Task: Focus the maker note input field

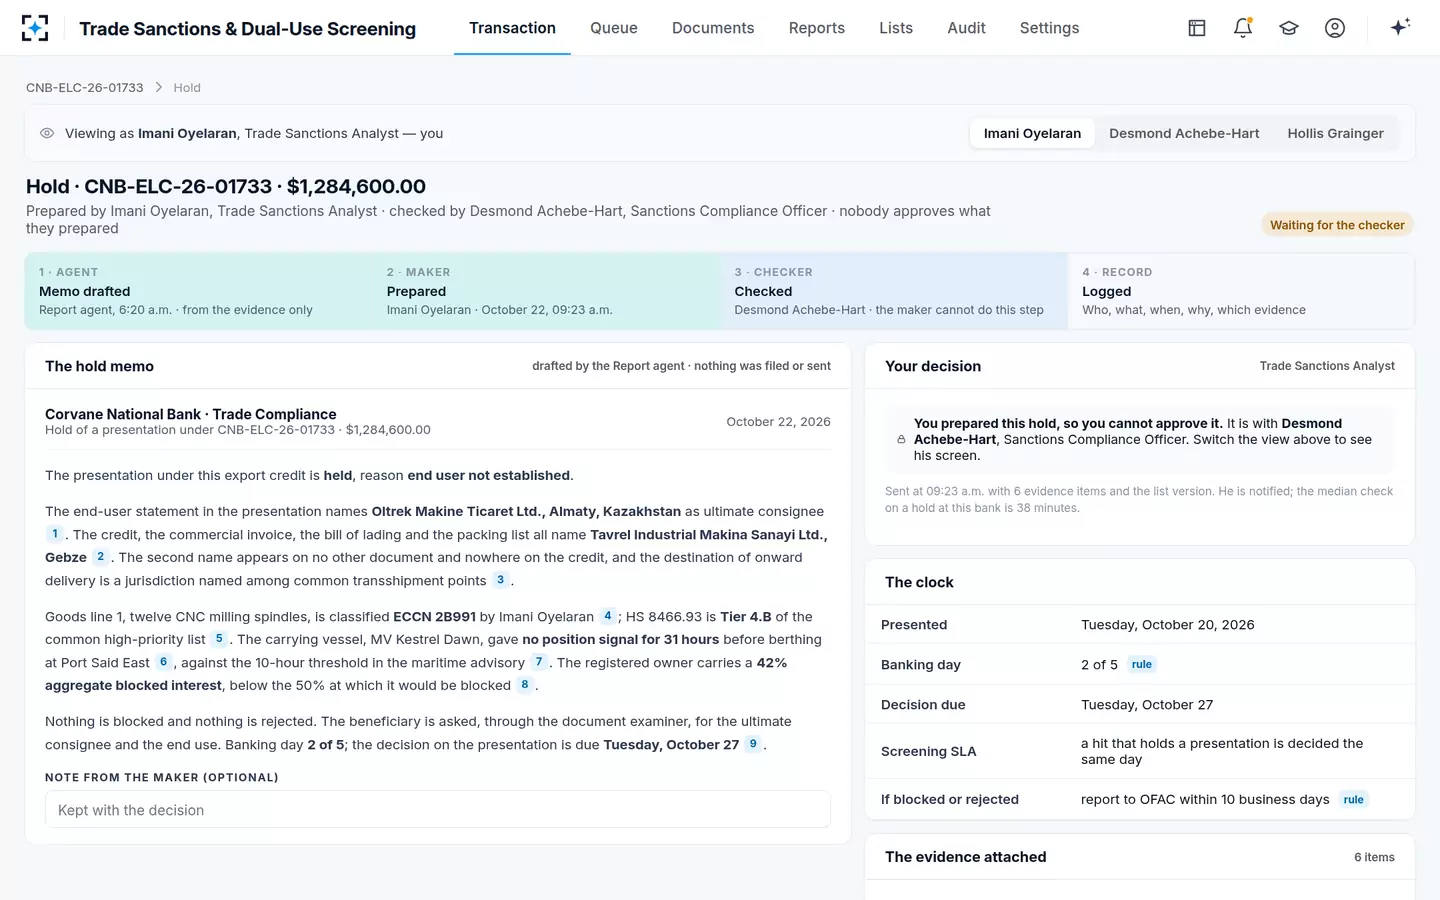Action: pyautogui.click(x=438, y=810)
